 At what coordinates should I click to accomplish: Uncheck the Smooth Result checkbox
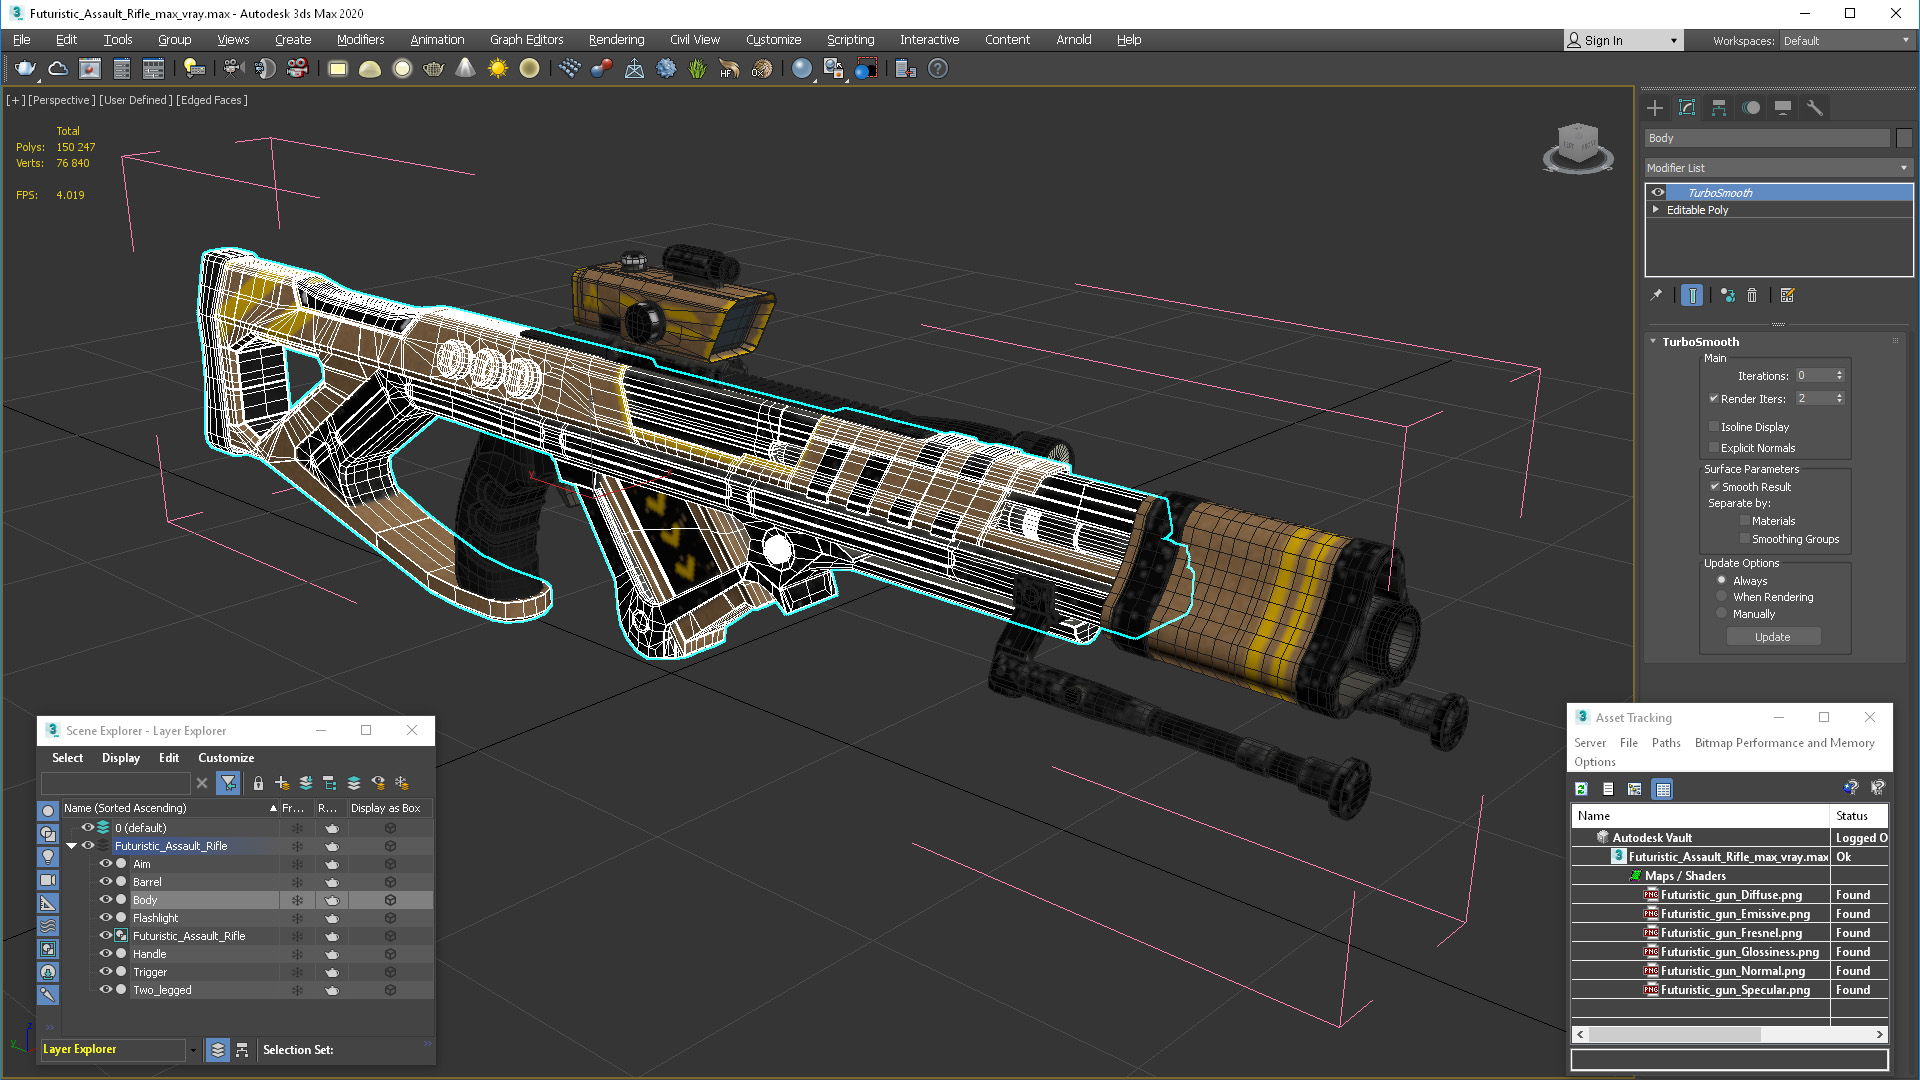1714,487
